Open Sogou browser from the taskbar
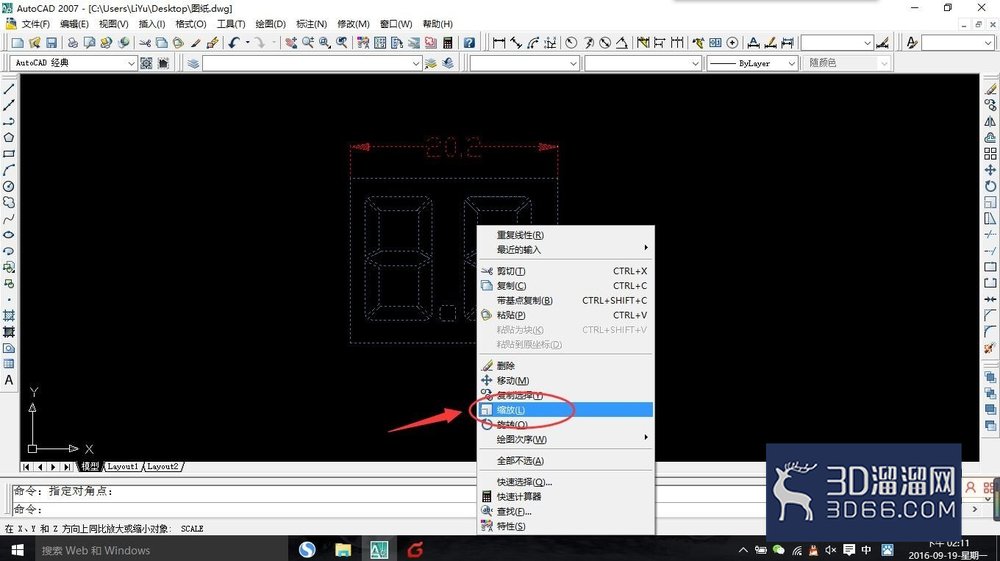 (x=307, y=550)
